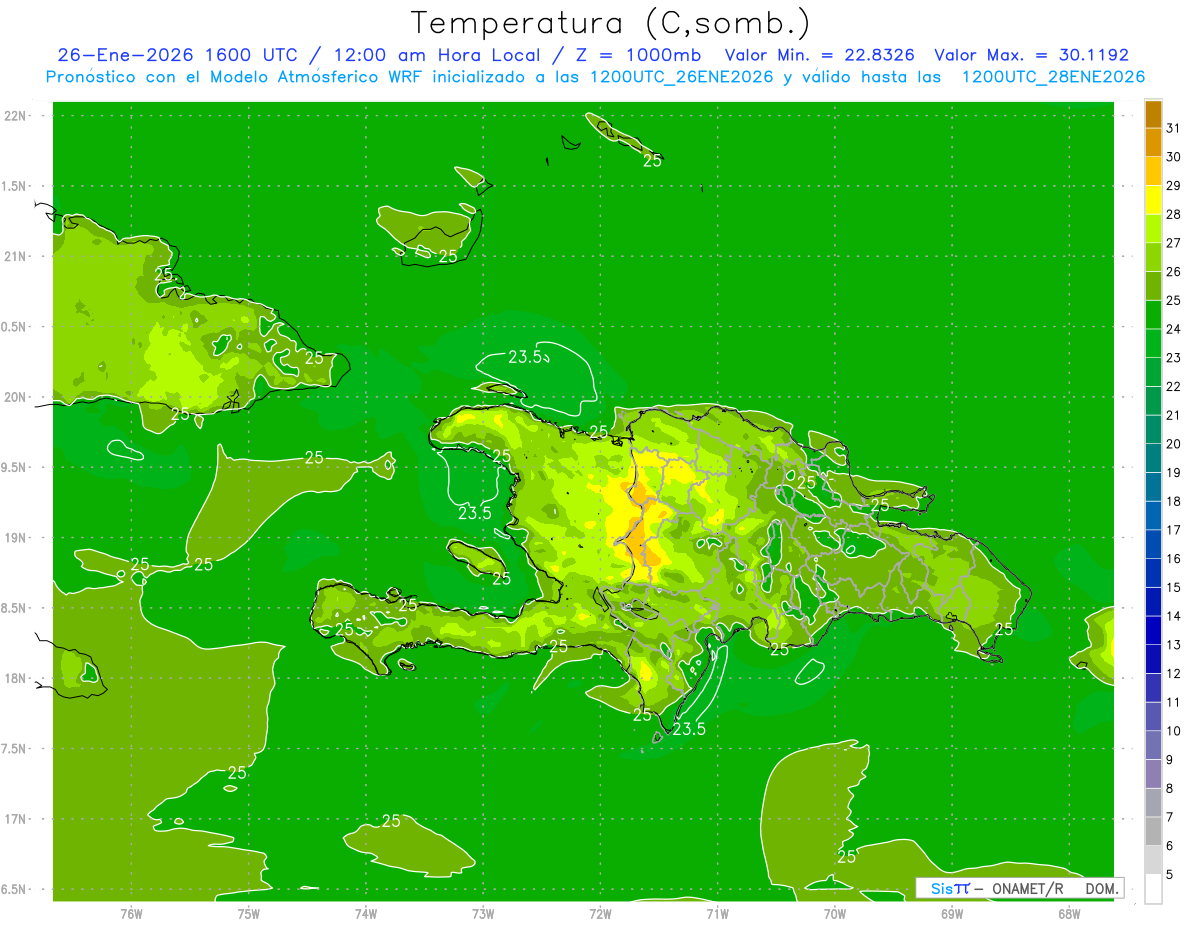
Task: Click the "18N" latitude label
Action: tap(17, 678)
